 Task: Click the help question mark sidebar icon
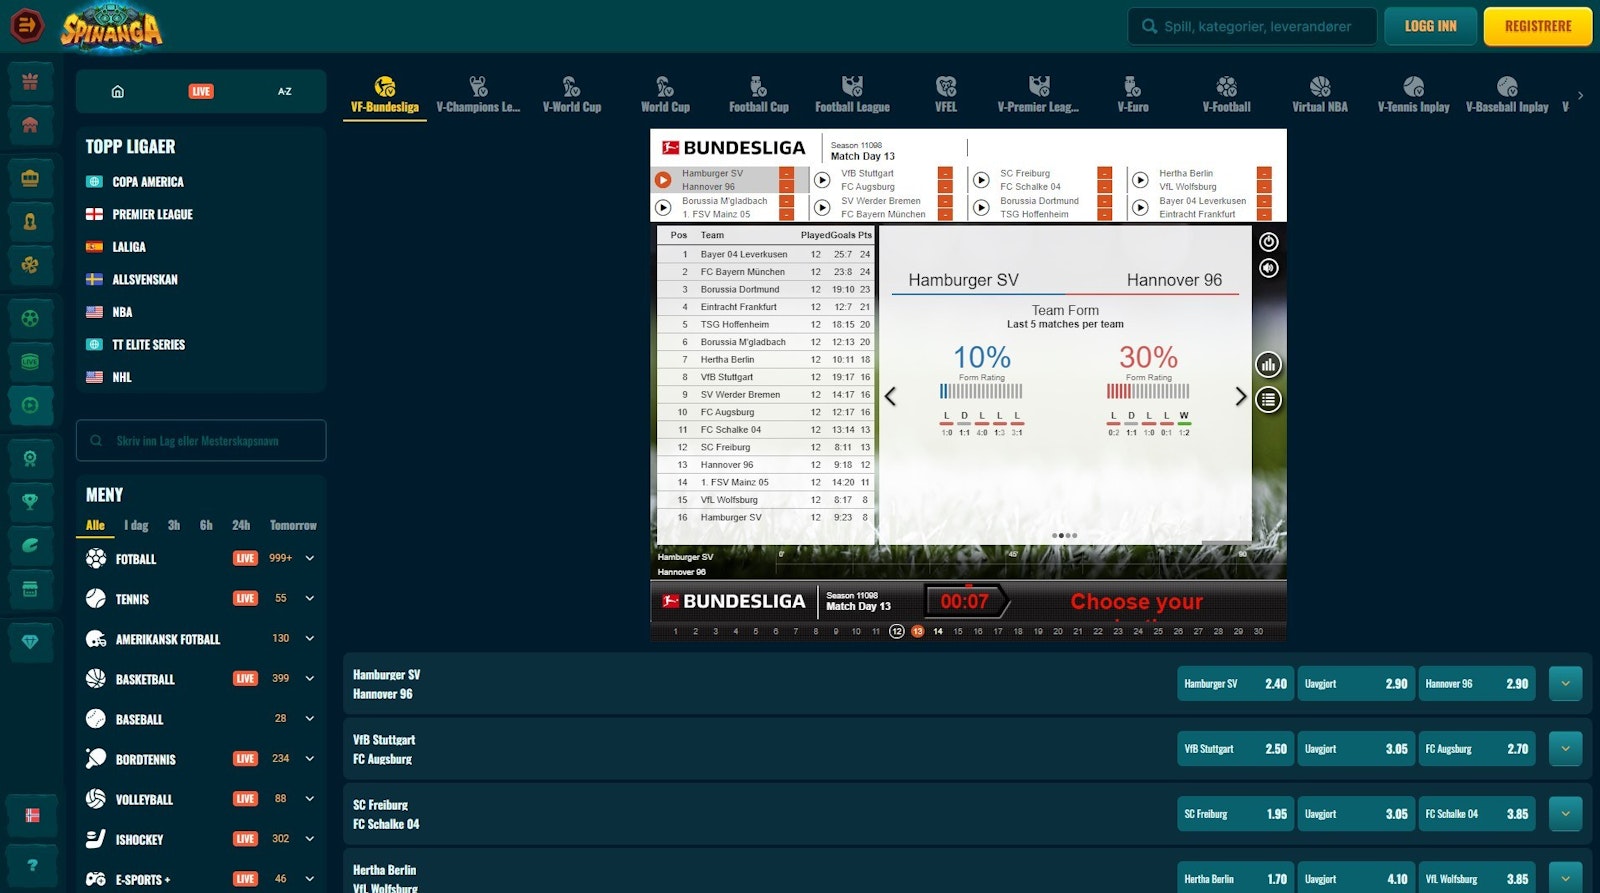32,865
